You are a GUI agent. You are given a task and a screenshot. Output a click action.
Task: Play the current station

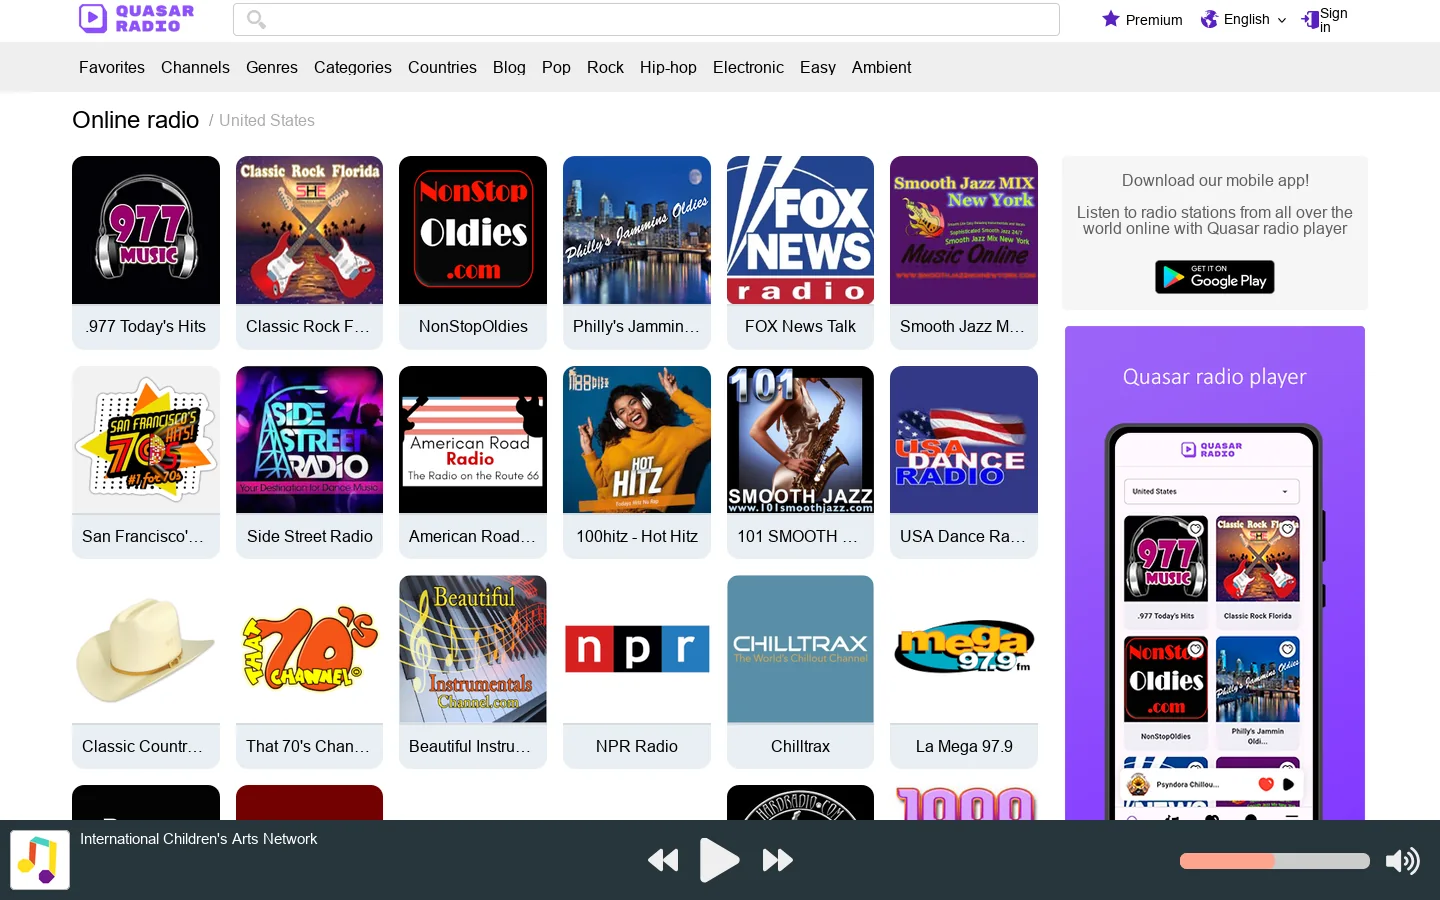(720, 860)
